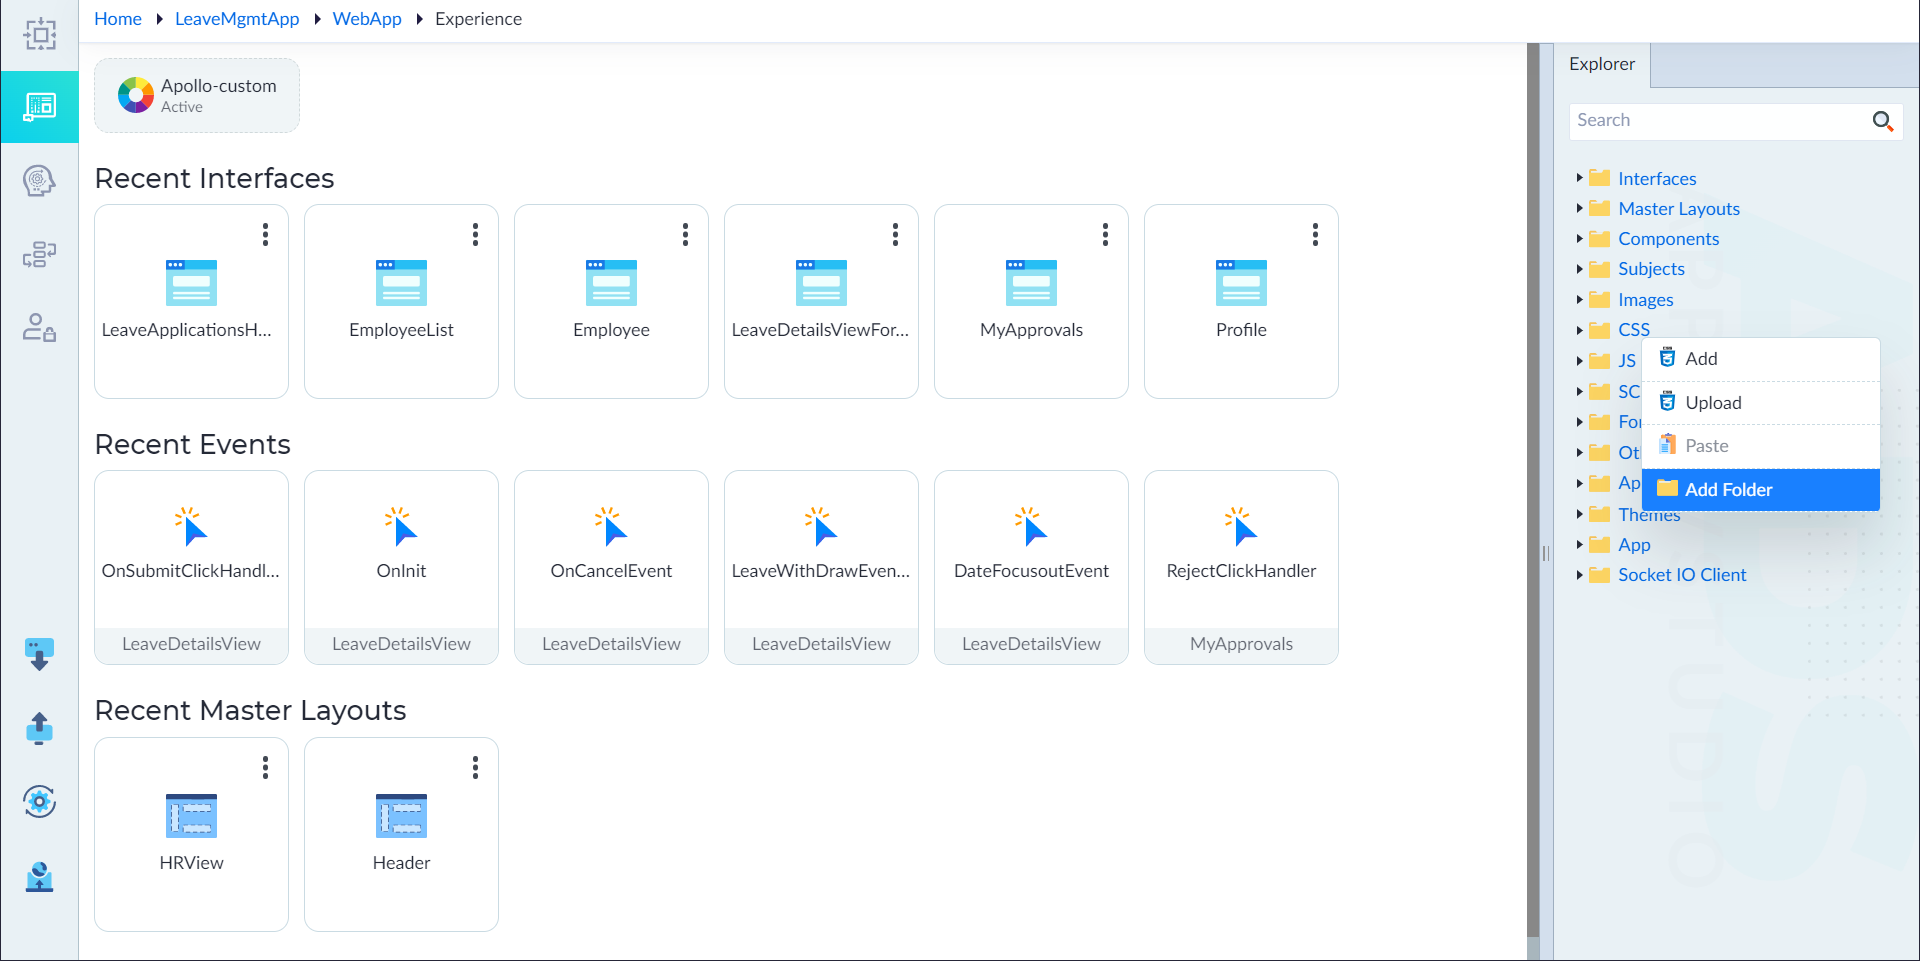Expand the Components folder arrow

(1579, 238)
